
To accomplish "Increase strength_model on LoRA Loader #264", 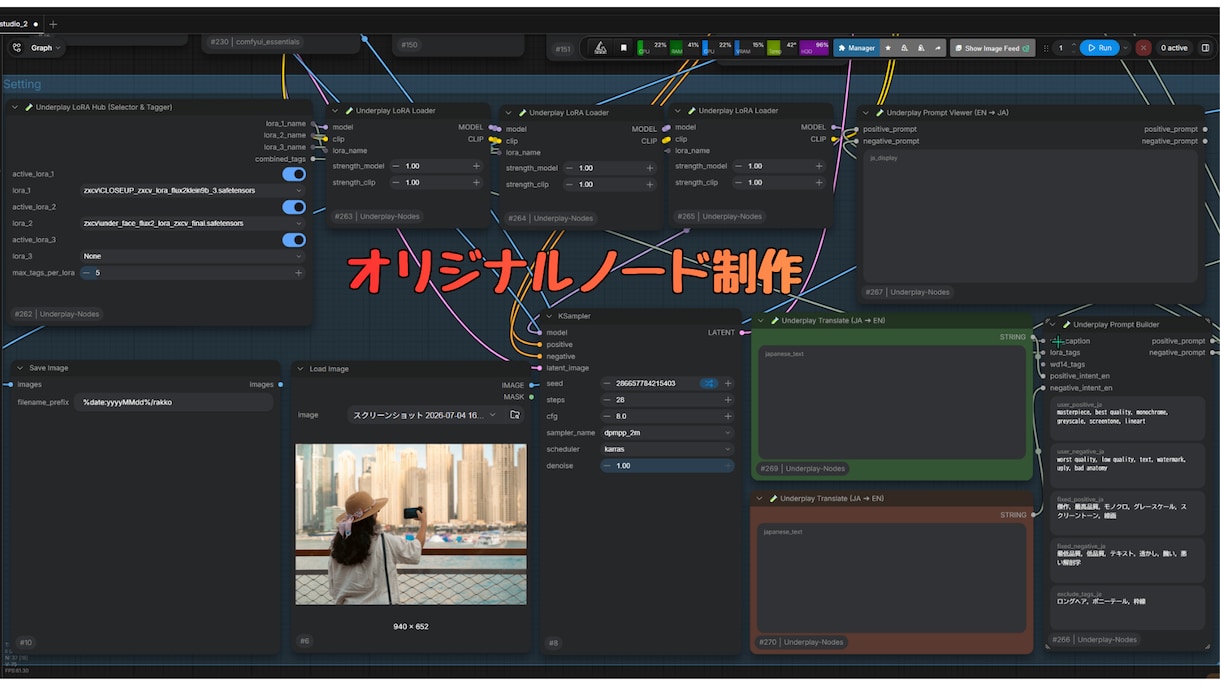I will (x=649, y=168).
